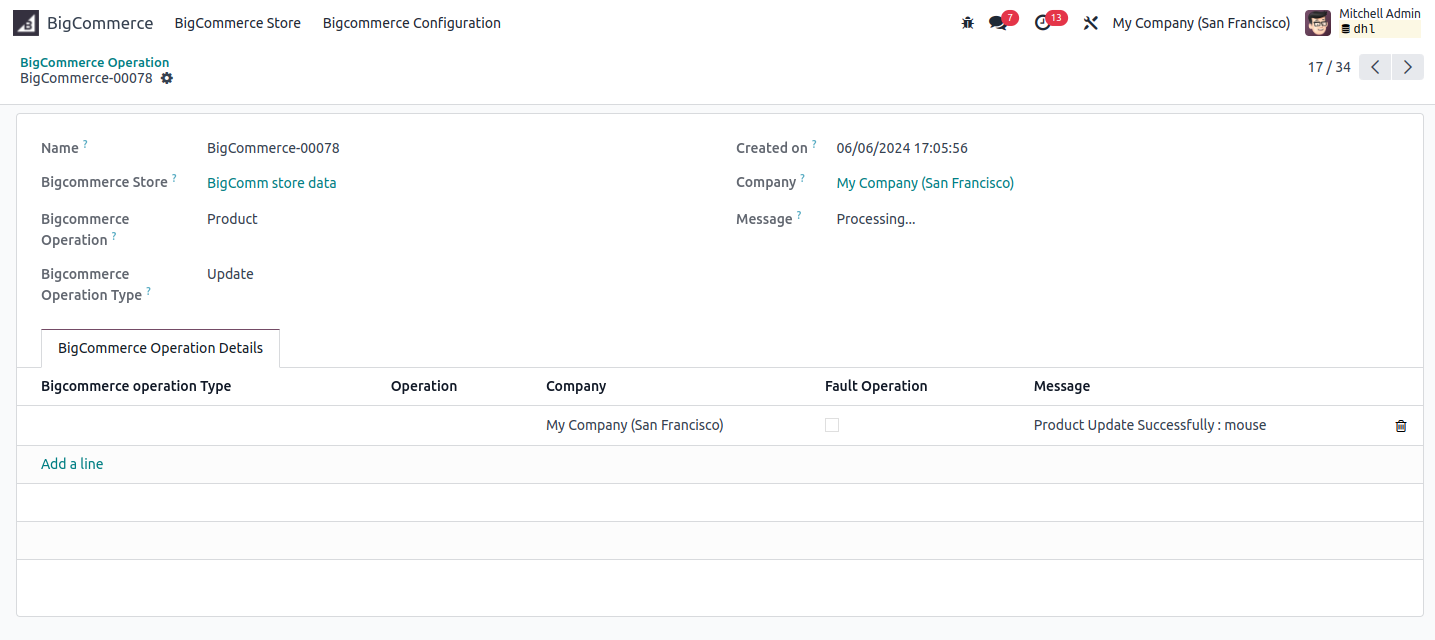This screenshot has height=640, width=1435.
Task: Open the gear actions menu beside BigCommerce-00078
Action: 167,78
